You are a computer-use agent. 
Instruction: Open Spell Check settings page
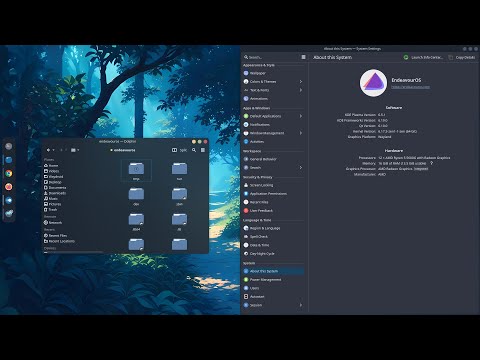[x=273, y=237]
